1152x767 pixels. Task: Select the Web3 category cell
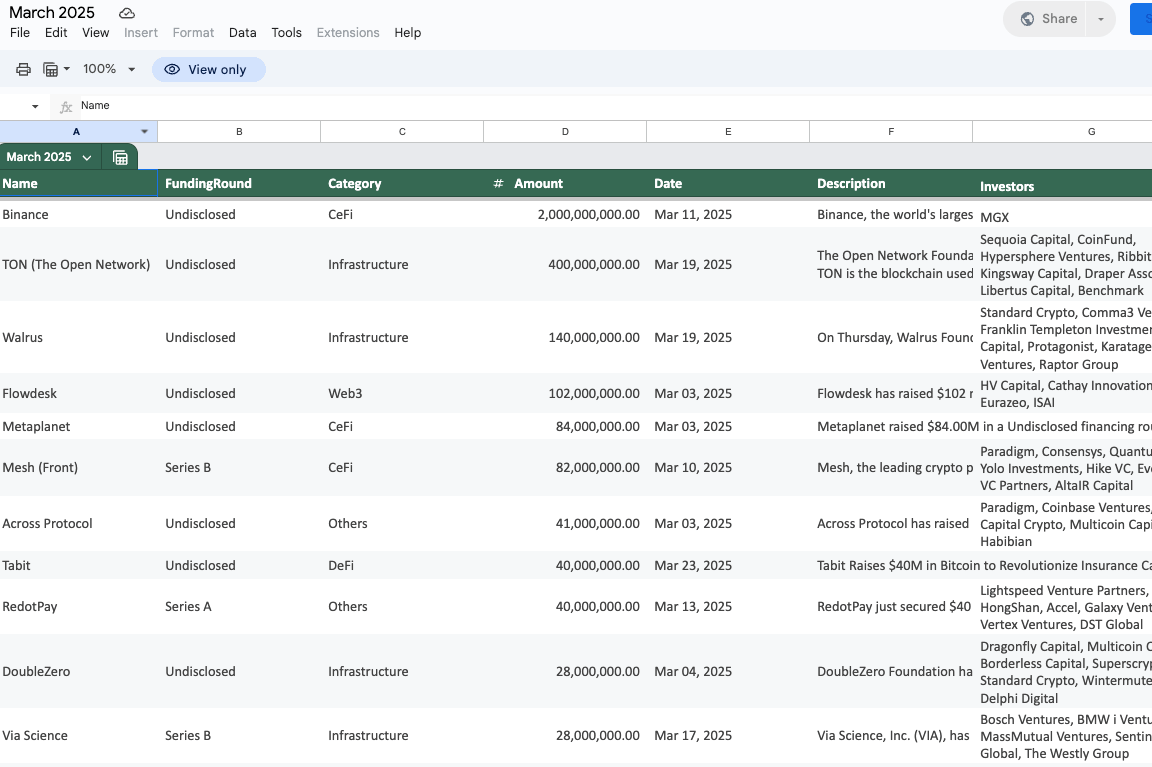(402, 393)
